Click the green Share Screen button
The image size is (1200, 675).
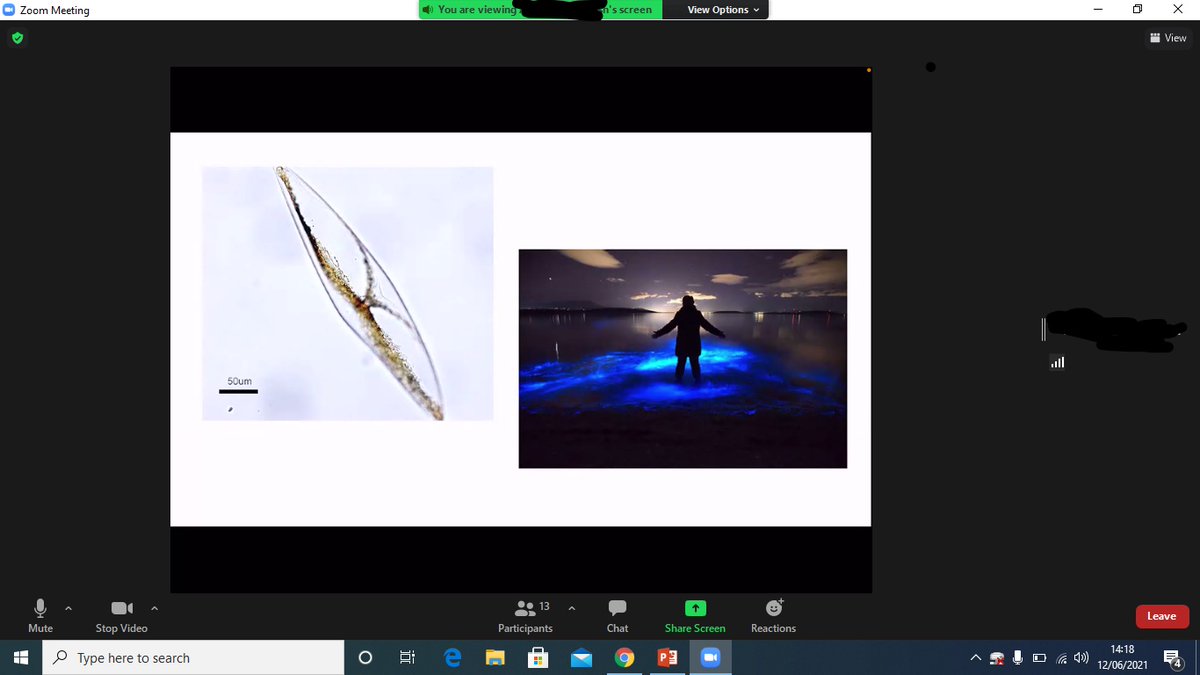coord(695,616)
